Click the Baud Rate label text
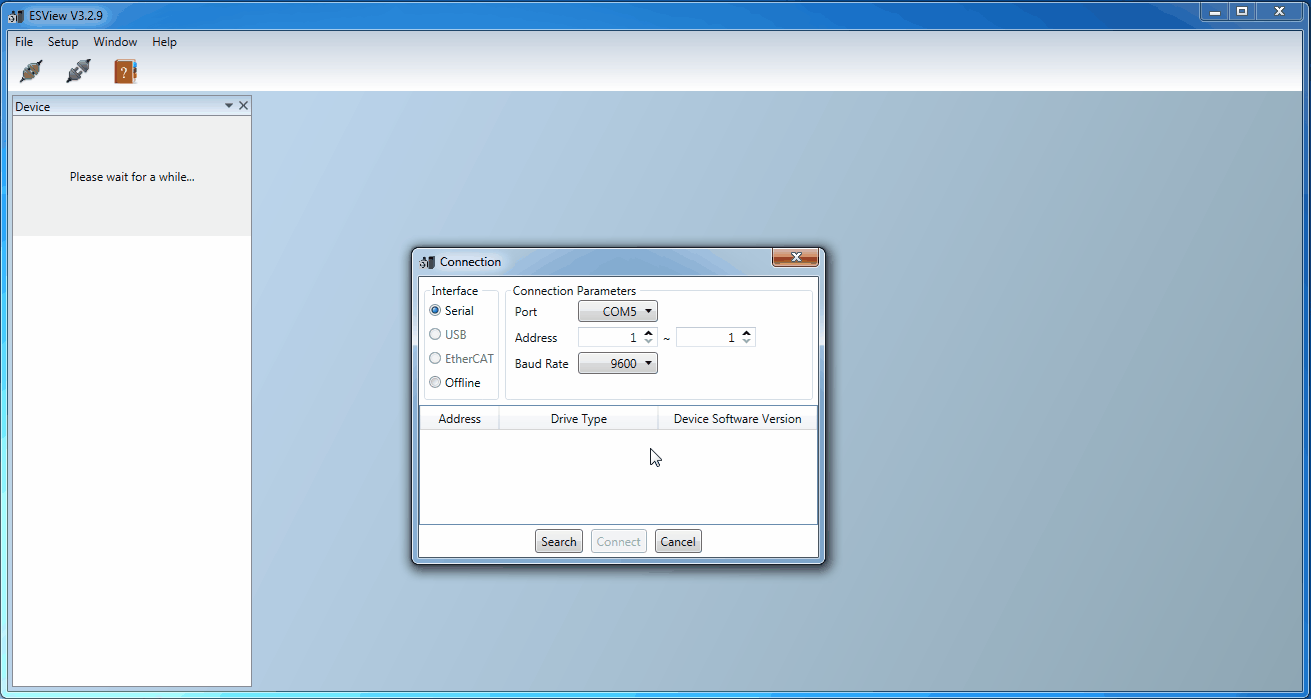This screenshot has width=1311, height=699. (x=542, y=364)
